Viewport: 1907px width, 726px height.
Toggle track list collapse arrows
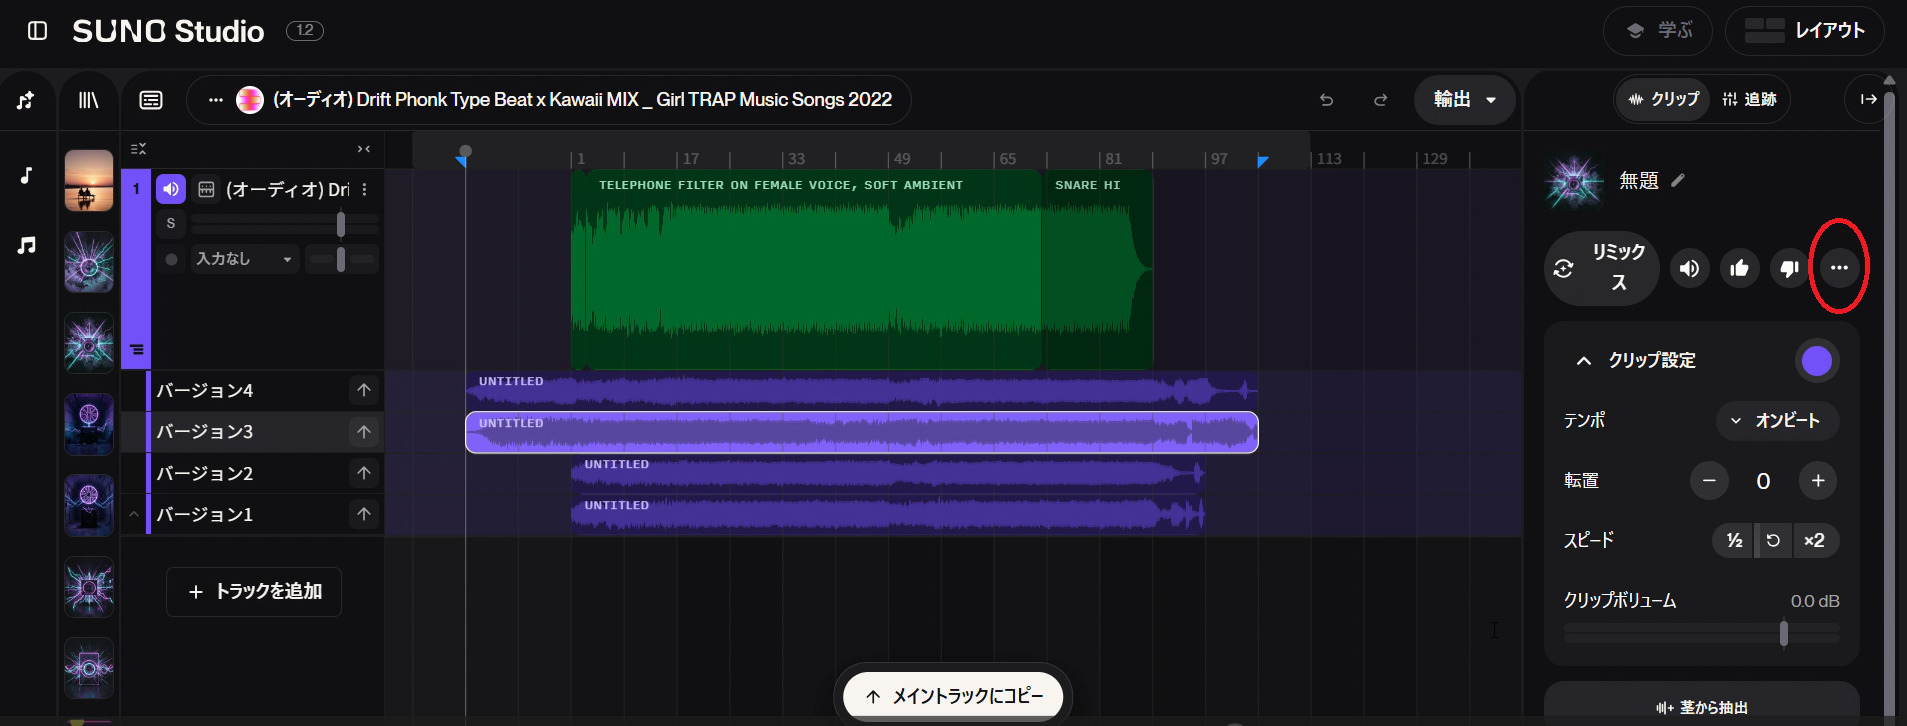(x=364, y=149)
